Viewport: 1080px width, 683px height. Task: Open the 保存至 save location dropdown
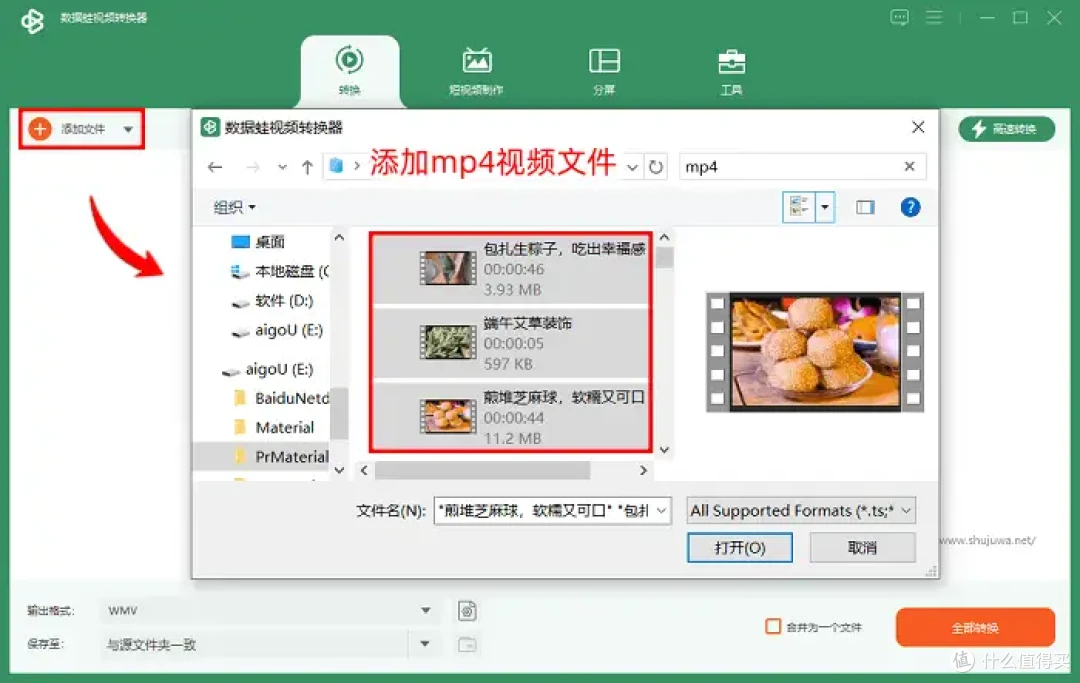click(270, 644)
